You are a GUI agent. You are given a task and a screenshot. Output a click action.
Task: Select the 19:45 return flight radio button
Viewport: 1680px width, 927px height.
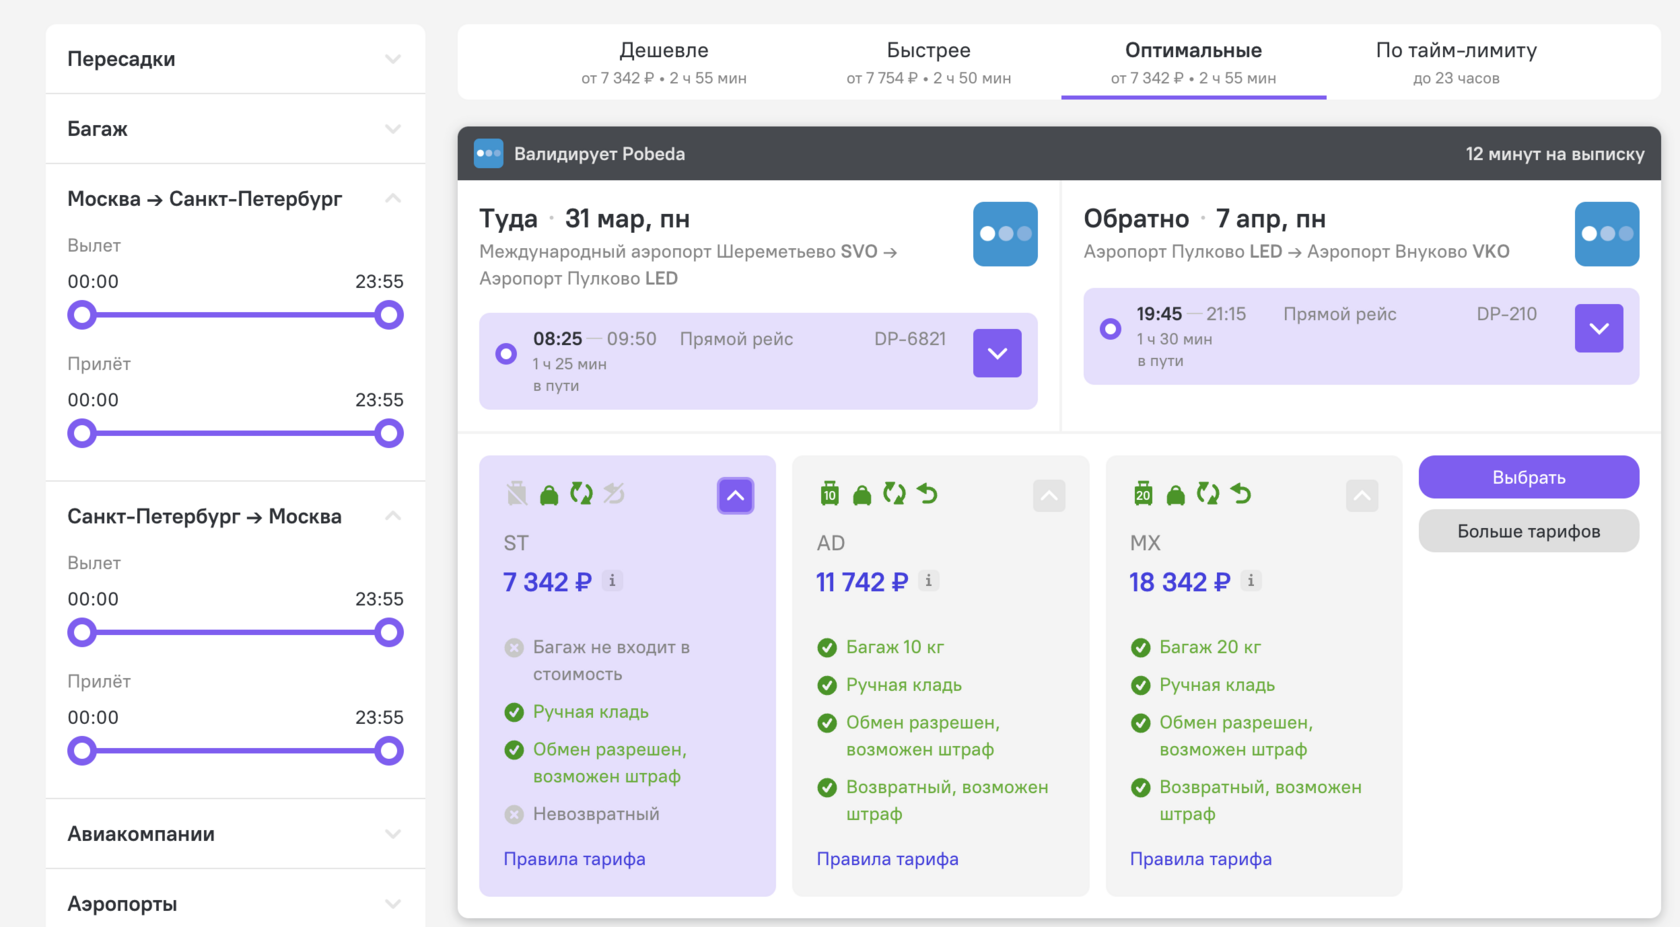tap(1110, 328)
